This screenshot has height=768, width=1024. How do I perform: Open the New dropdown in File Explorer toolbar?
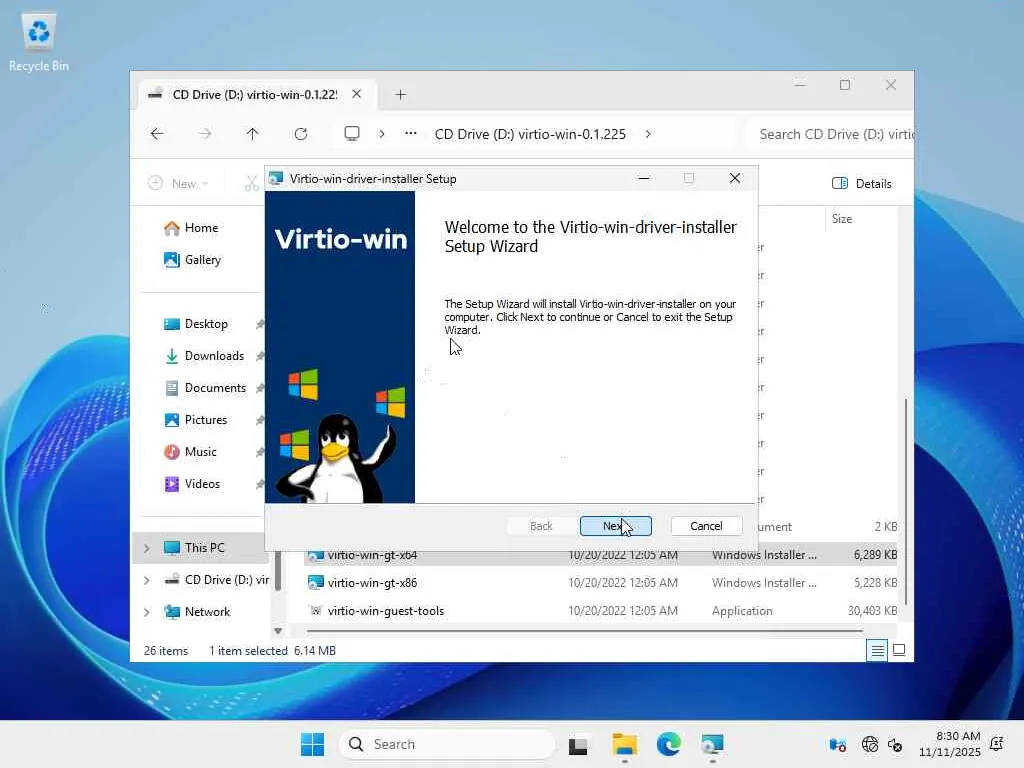coord(178,184)
